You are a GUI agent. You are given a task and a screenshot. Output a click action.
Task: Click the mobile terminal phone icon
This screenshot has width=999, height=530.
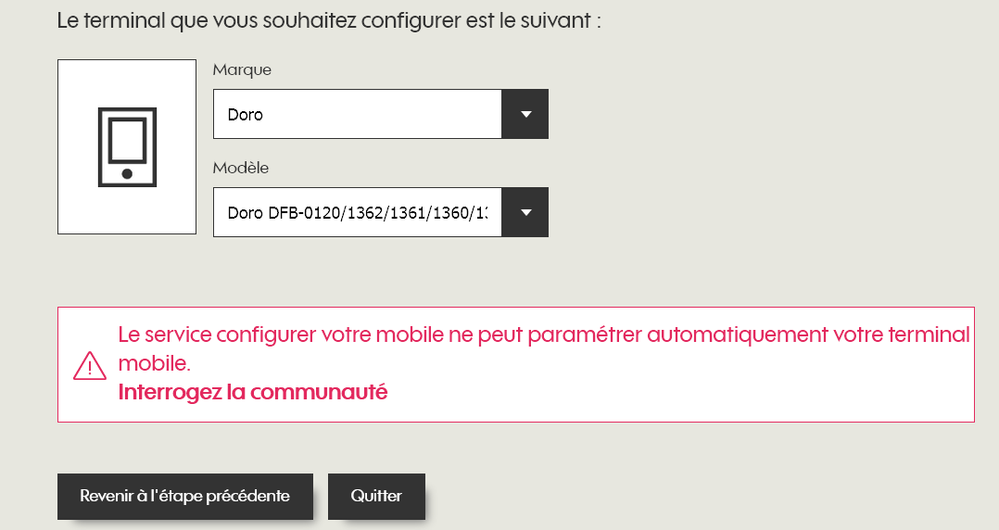[127, 147]
